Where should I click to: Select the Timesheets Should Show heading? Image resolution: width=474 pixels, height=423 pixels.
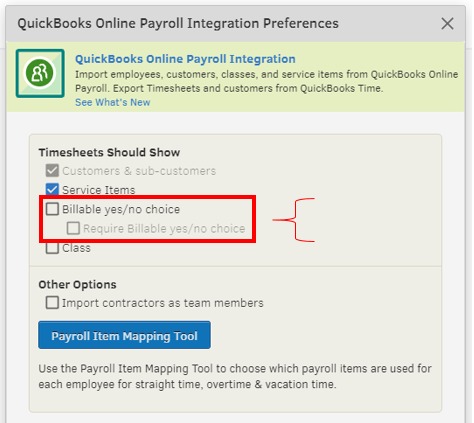click(109, 152)
